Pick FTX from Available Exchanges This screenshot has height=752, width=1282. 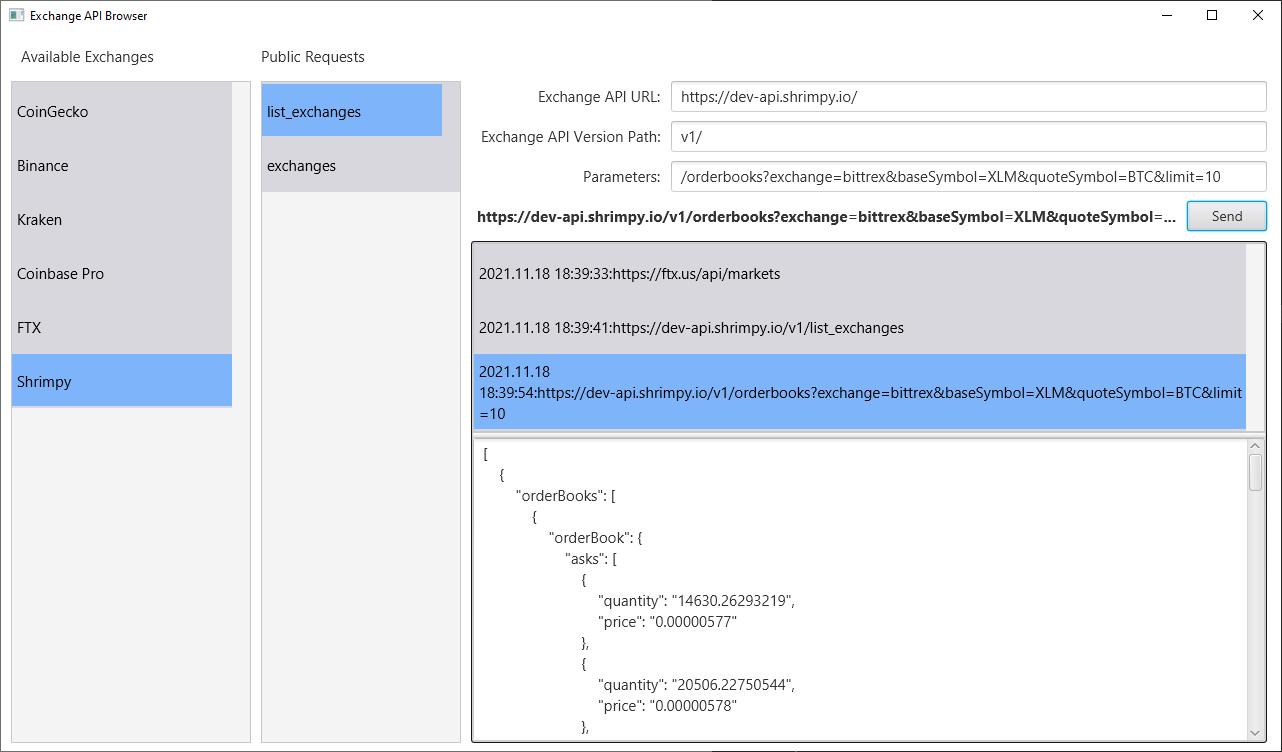click(121, 328)
